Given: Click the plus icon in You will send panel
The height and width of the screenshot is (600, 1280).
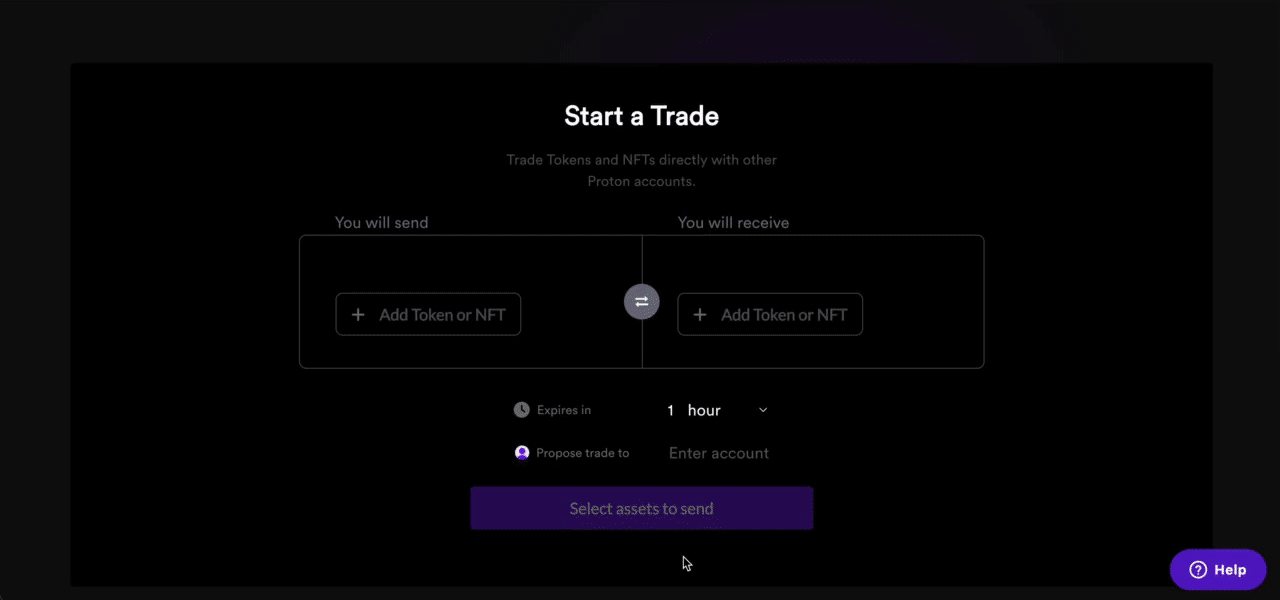Looking at the screenshot, I should [358, 314].
